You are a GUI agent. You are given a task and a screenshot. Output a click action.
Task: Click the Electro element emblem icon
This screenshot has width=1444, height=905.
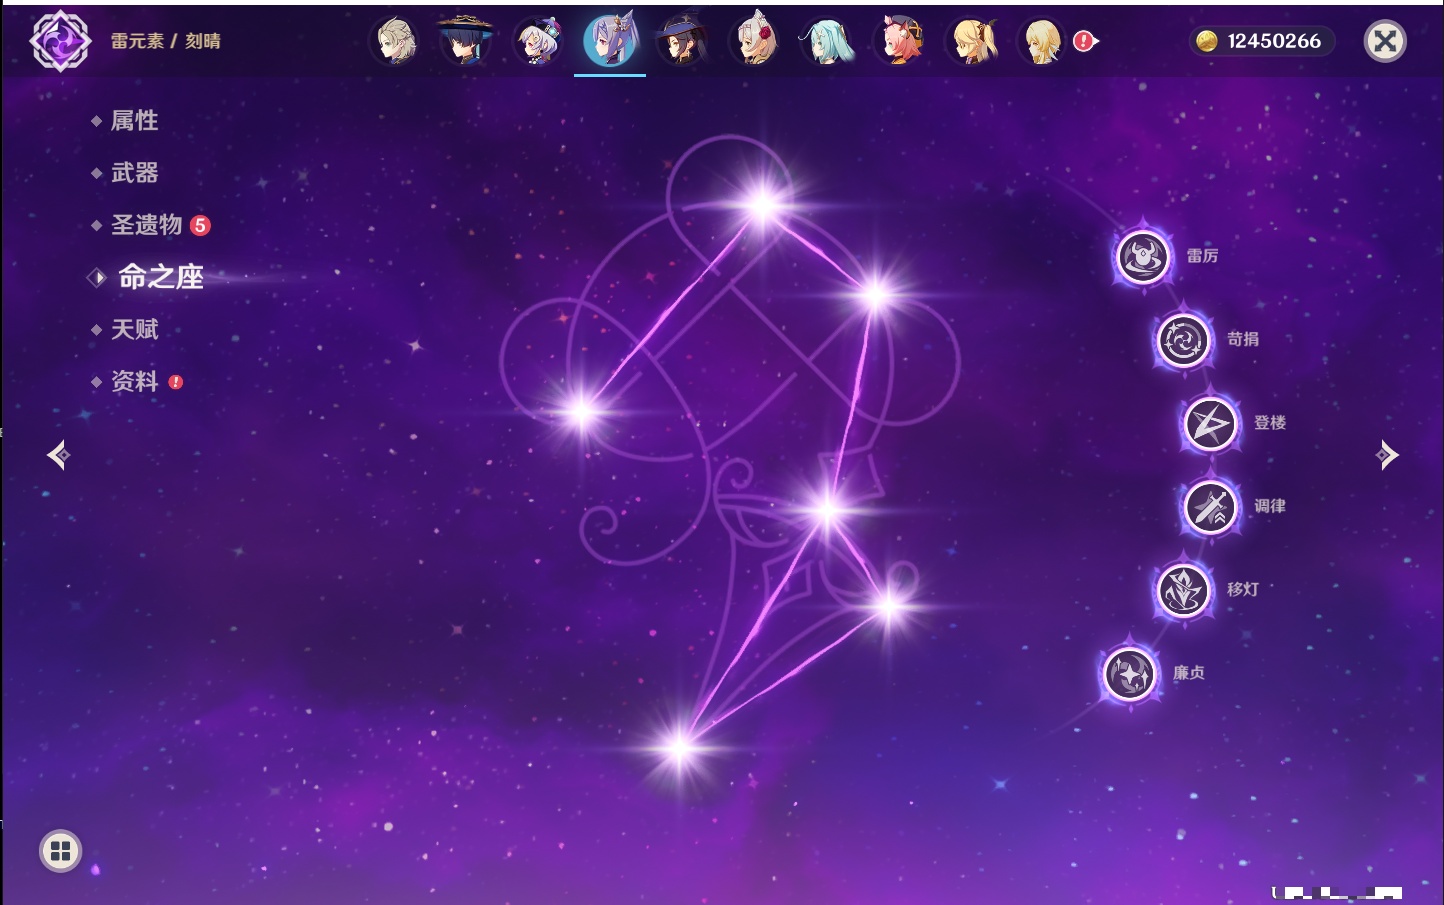60,41
